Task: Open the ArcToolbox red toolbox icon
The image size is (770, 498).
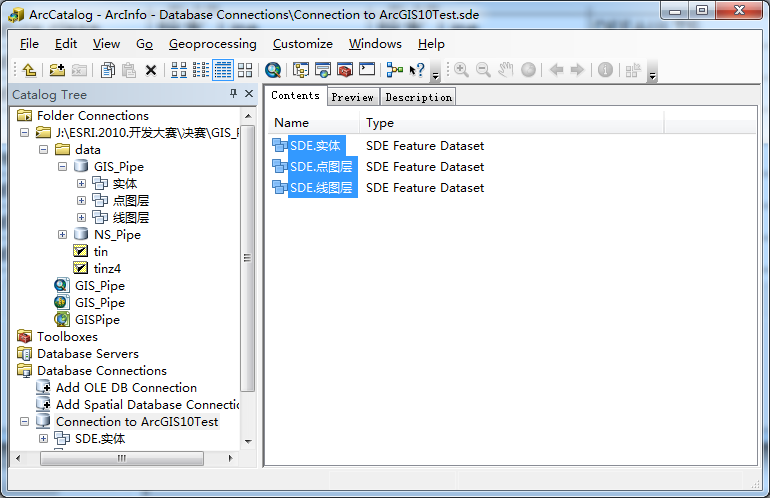Action: point(345,70)
